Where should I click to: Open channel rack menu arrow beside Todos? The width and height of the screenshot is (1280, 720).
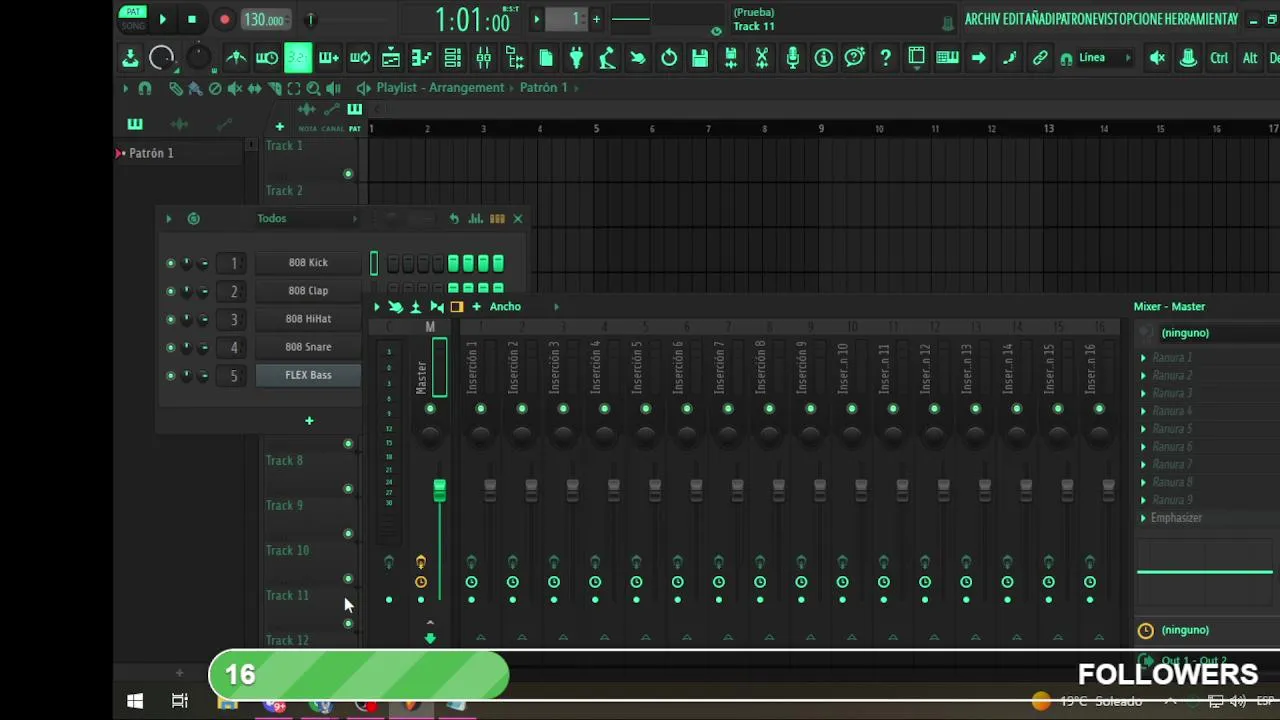tap(168, 218)
